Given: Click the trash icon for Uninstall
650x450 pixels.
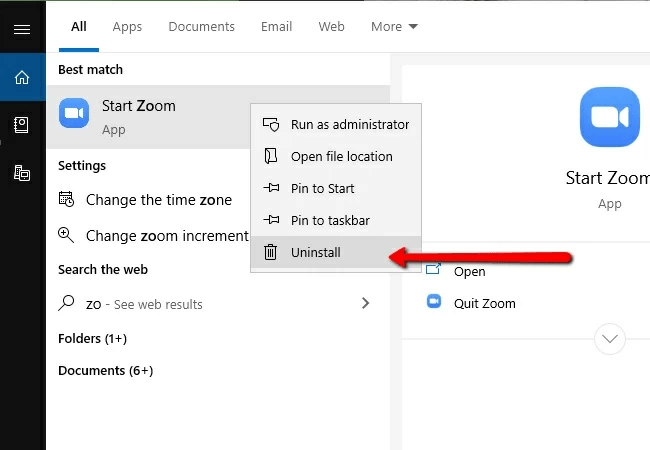Looking at the screenshot, I should point(271,252).
